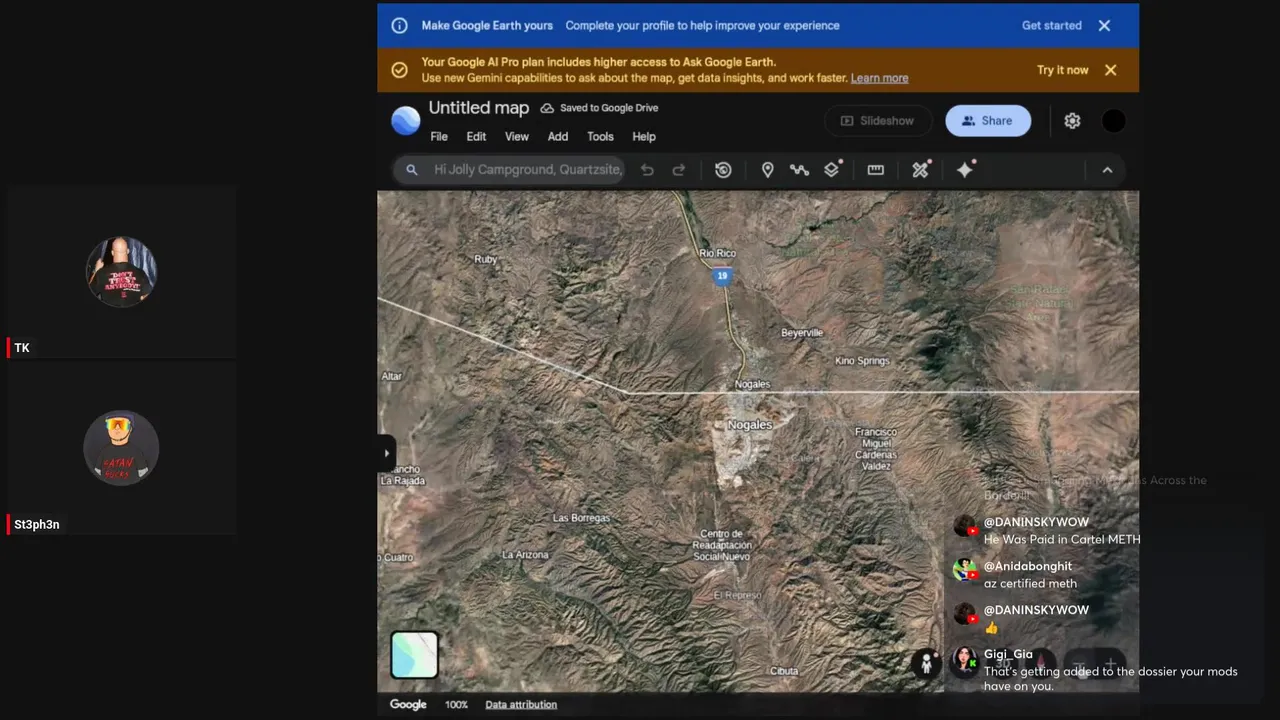Click the Share button

tap(988, 121)
